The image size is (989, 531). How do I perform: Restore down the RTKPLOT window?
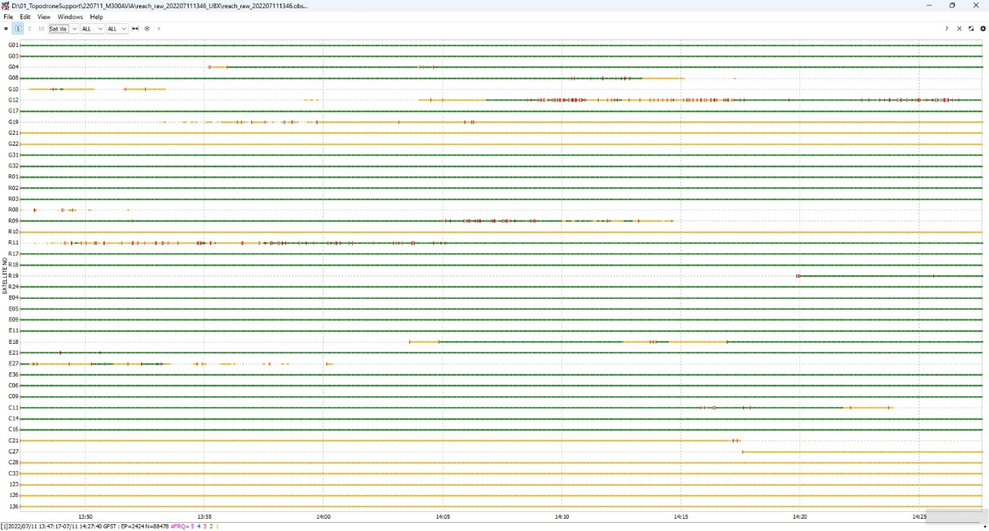coord(952,6)
